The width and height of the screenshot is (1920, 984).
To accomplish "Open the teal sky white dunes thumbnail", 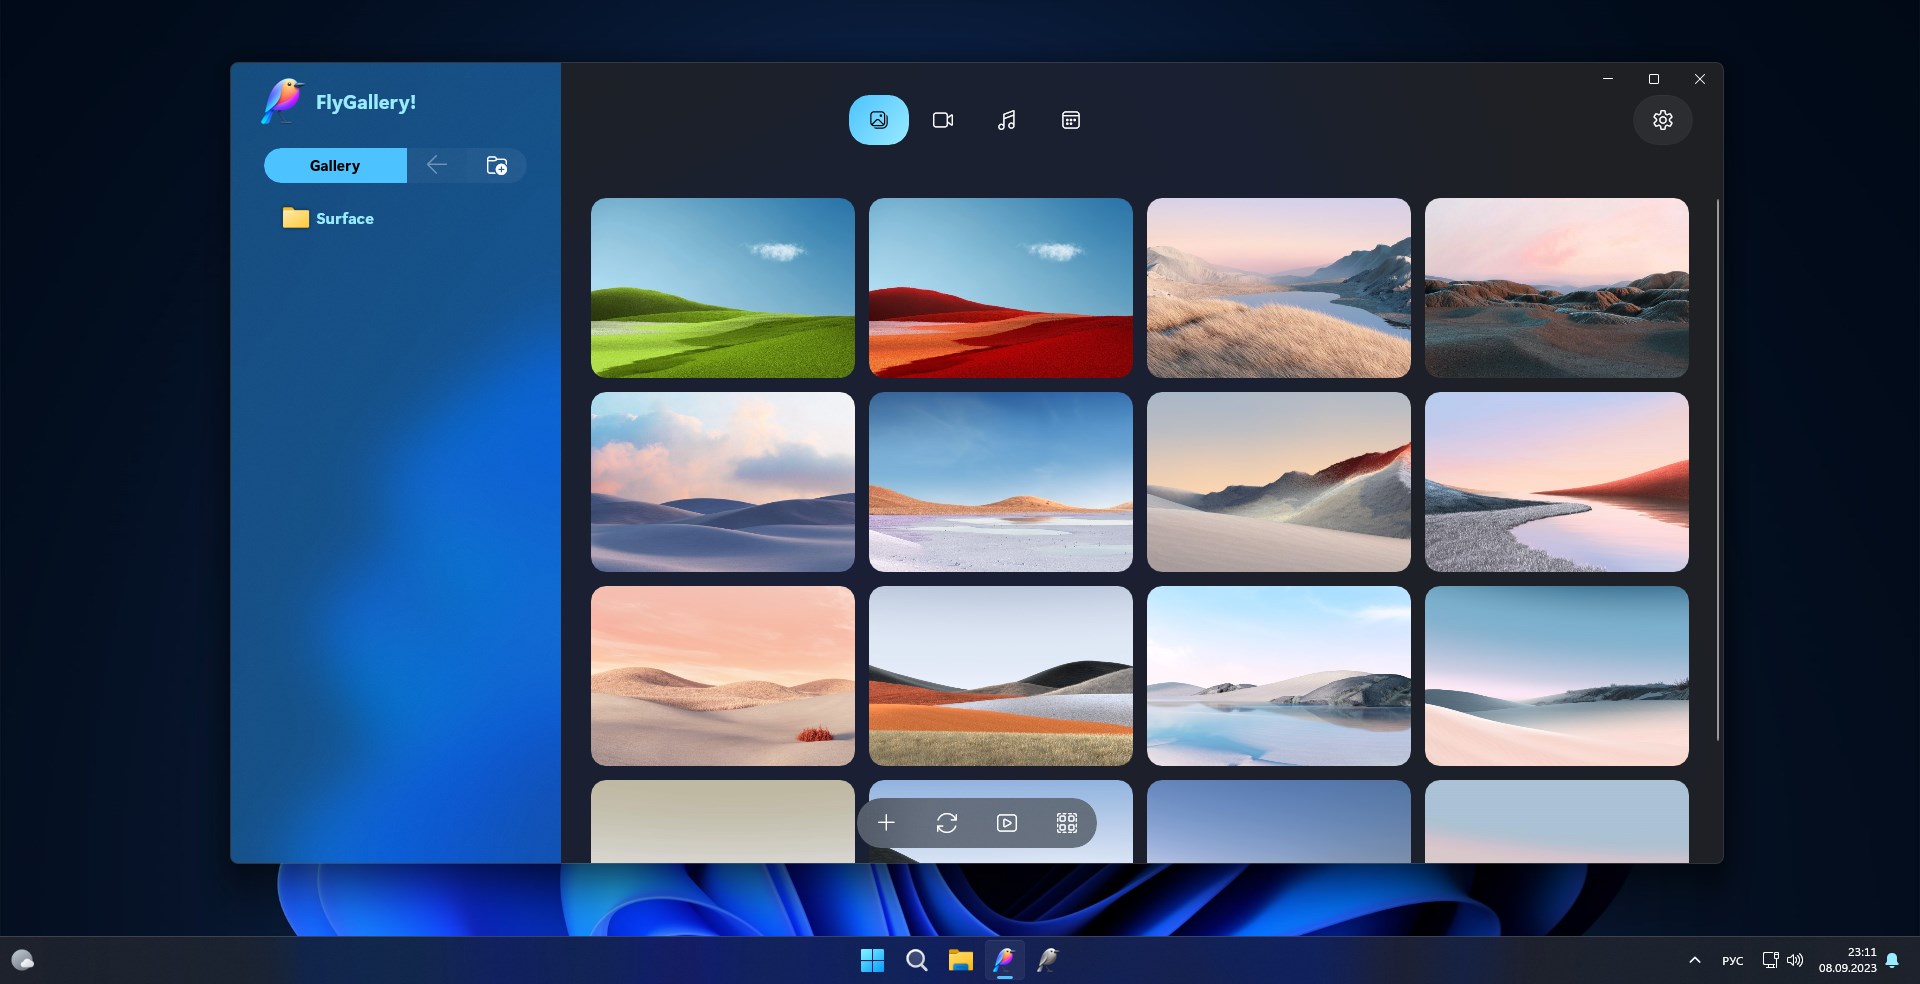I will 1557,676.
